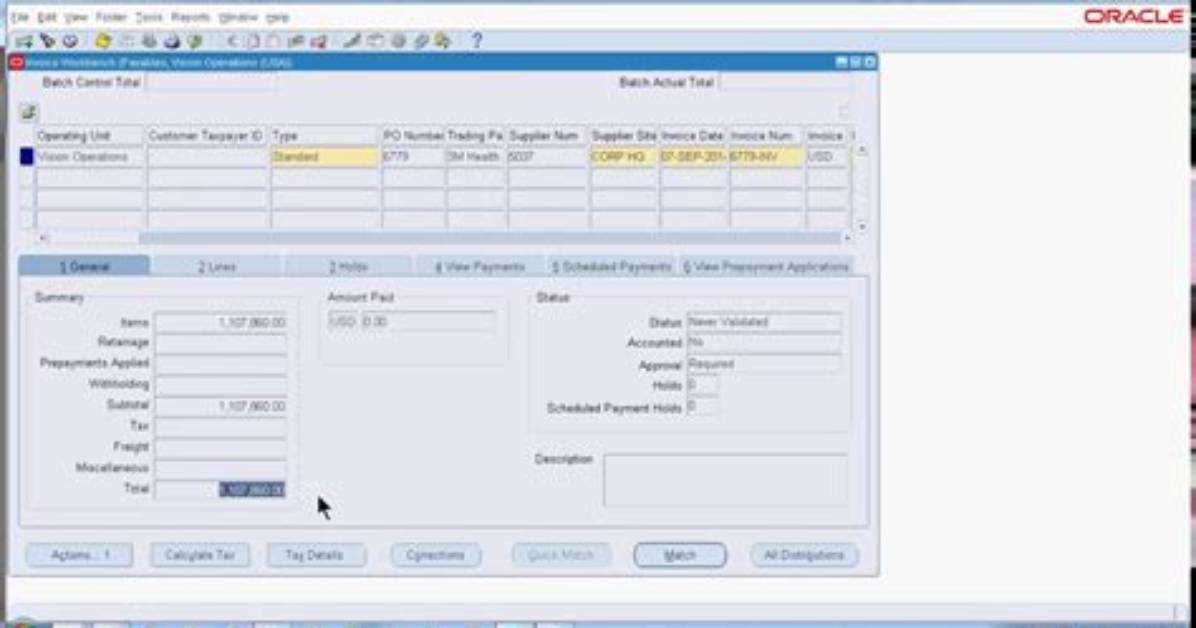Click the Freight summary field

[x=221, y=447]
